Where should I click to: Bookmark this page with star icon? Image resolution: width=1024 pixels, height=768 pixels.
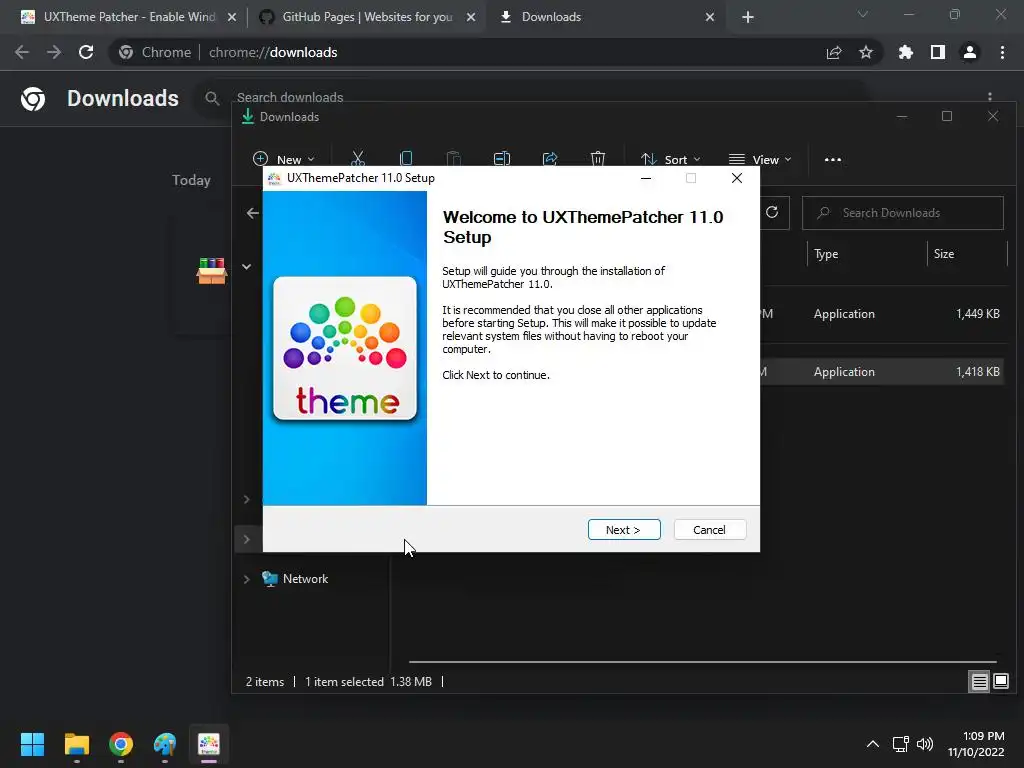(866, 52)
